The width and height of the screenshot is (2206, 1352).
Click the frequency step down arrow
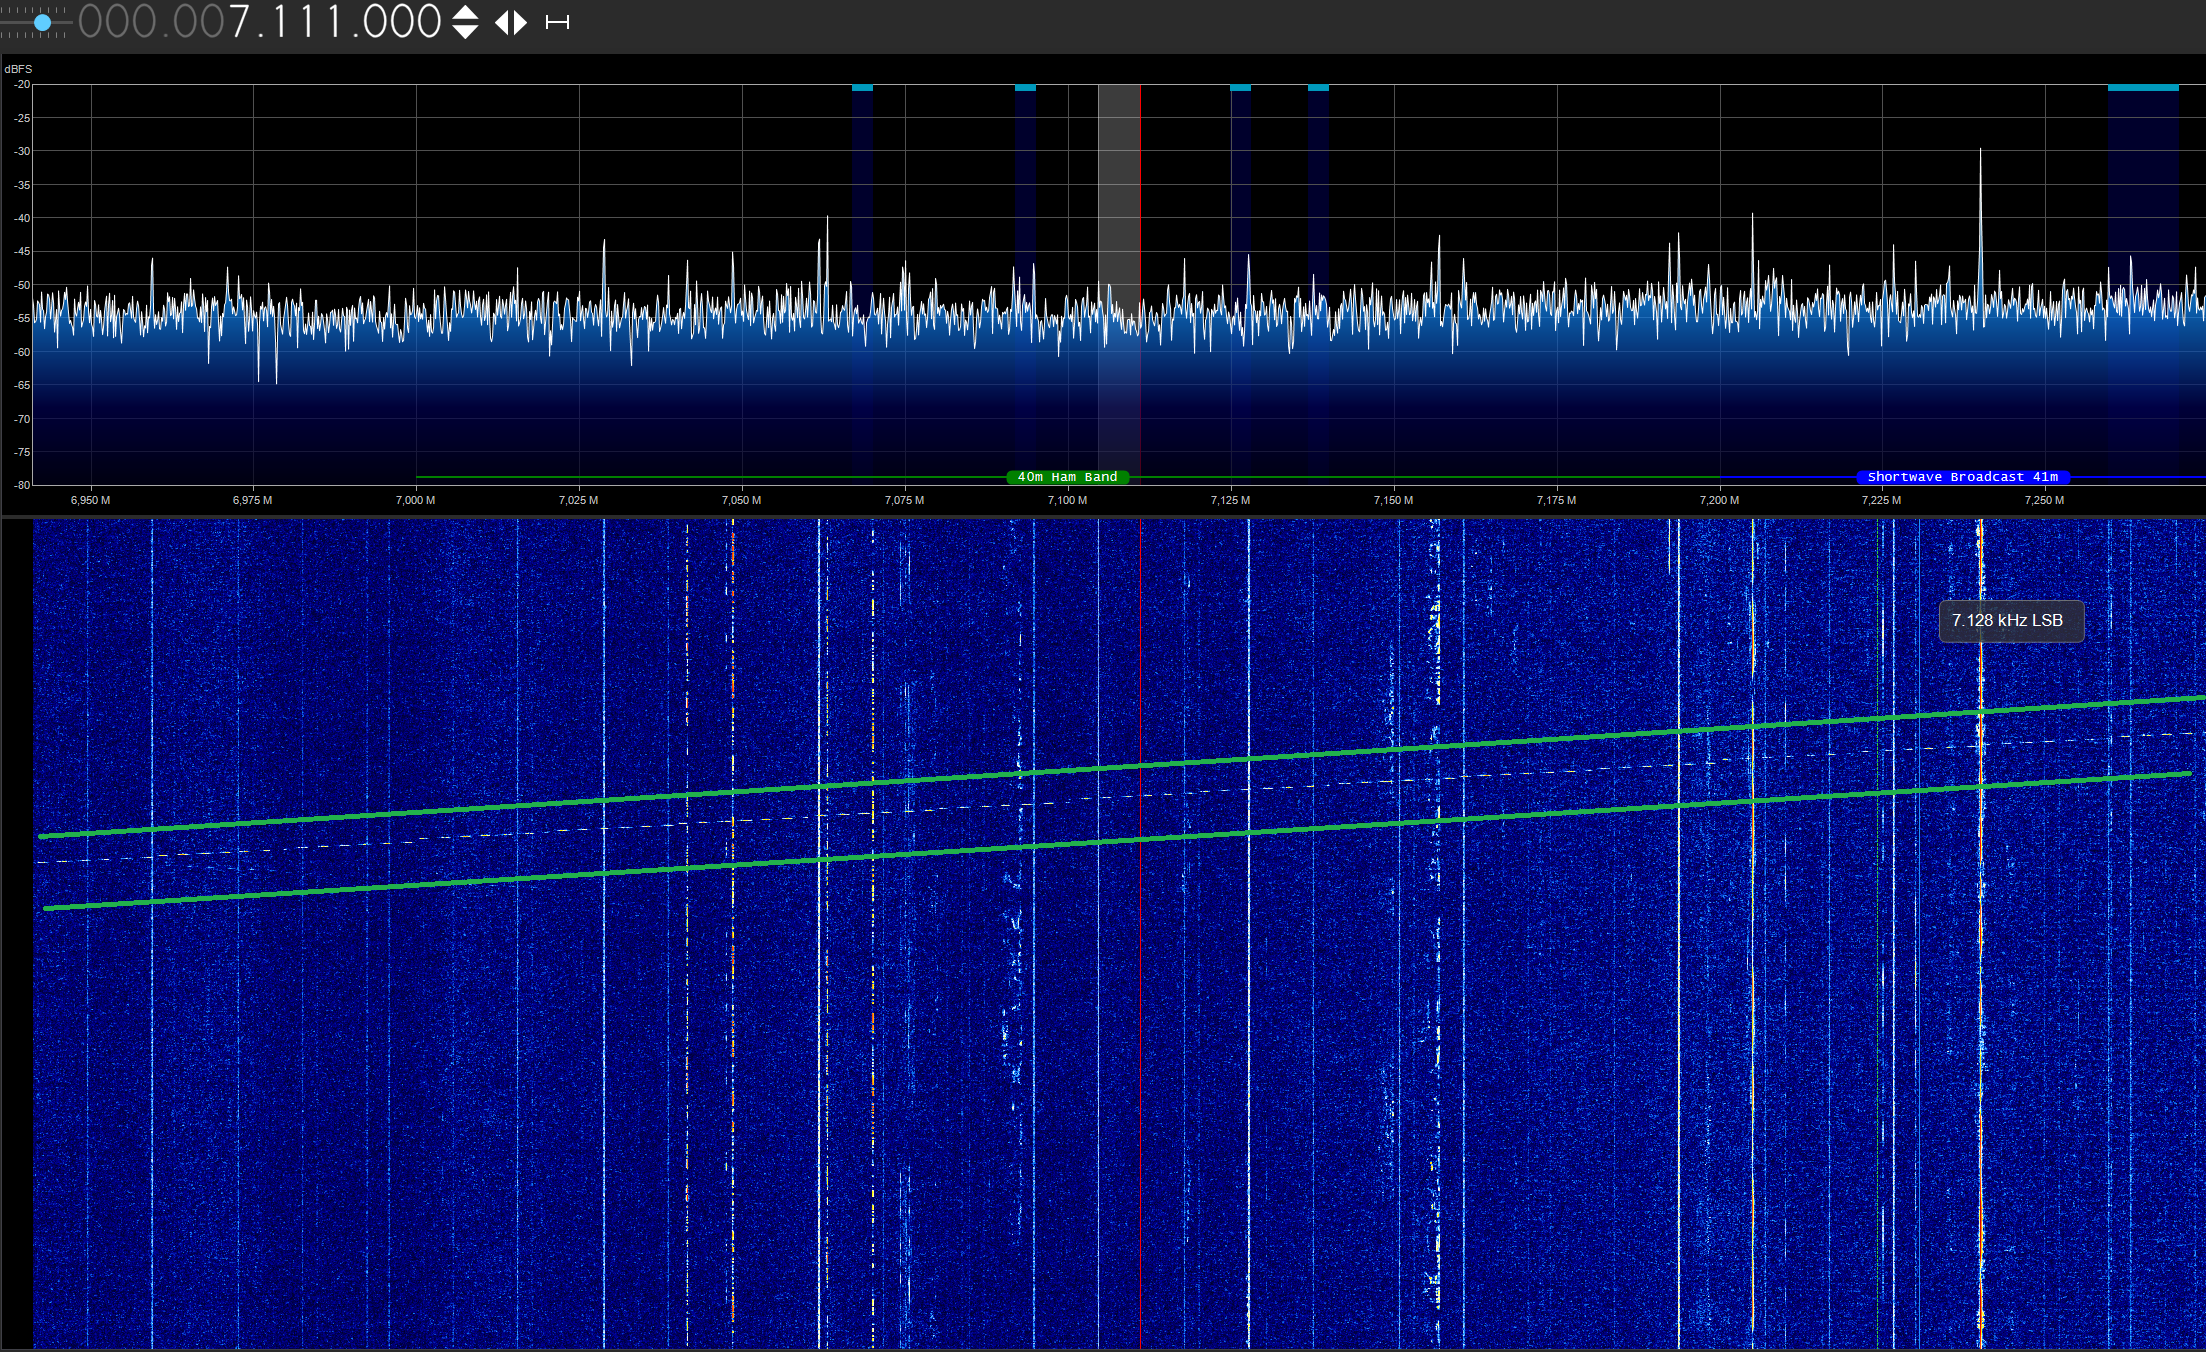tap(465, 32)
